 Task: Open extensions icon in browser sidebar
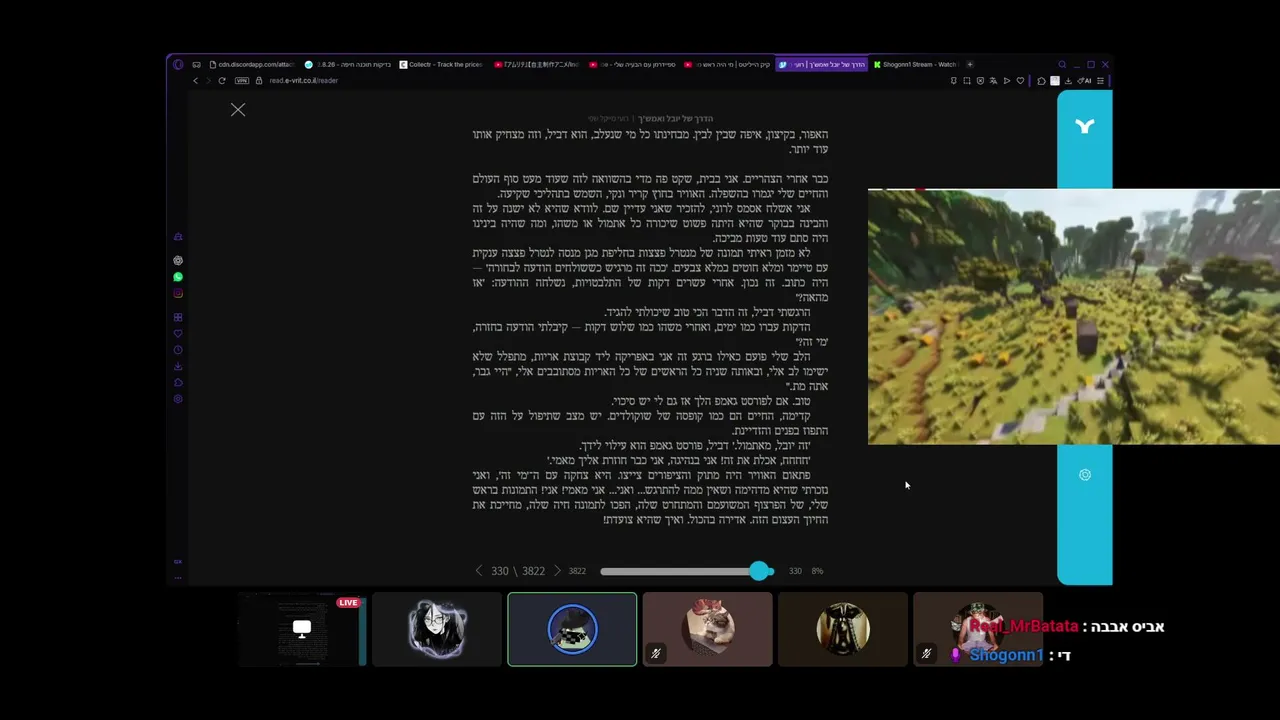178,383
